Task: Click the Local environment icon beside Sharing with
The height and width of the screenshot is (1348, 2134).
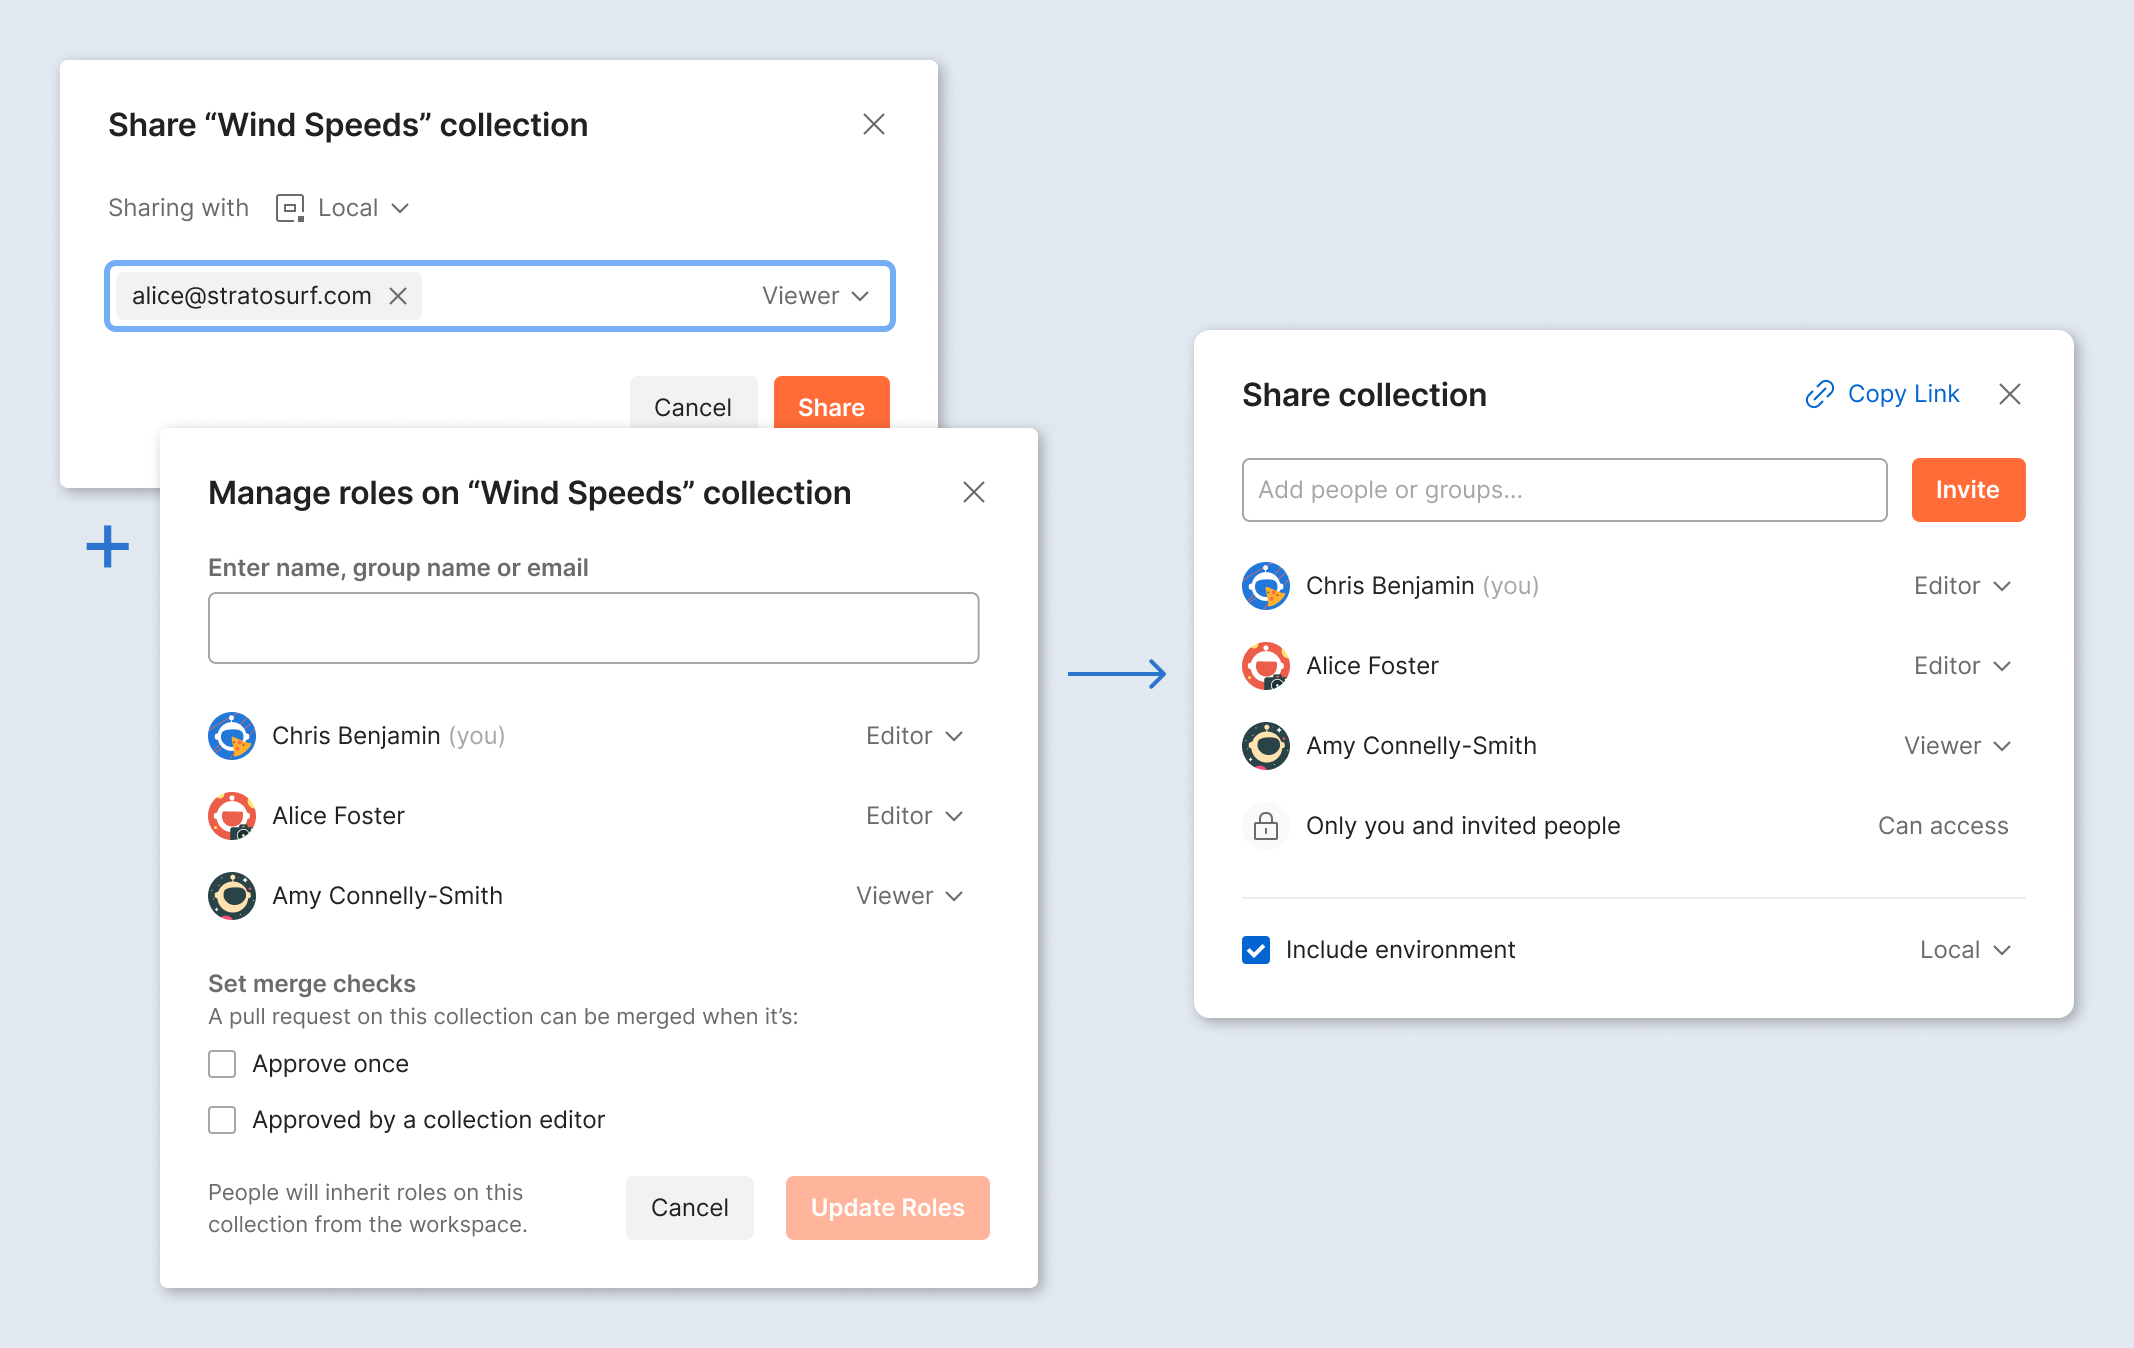Action: 289,208
